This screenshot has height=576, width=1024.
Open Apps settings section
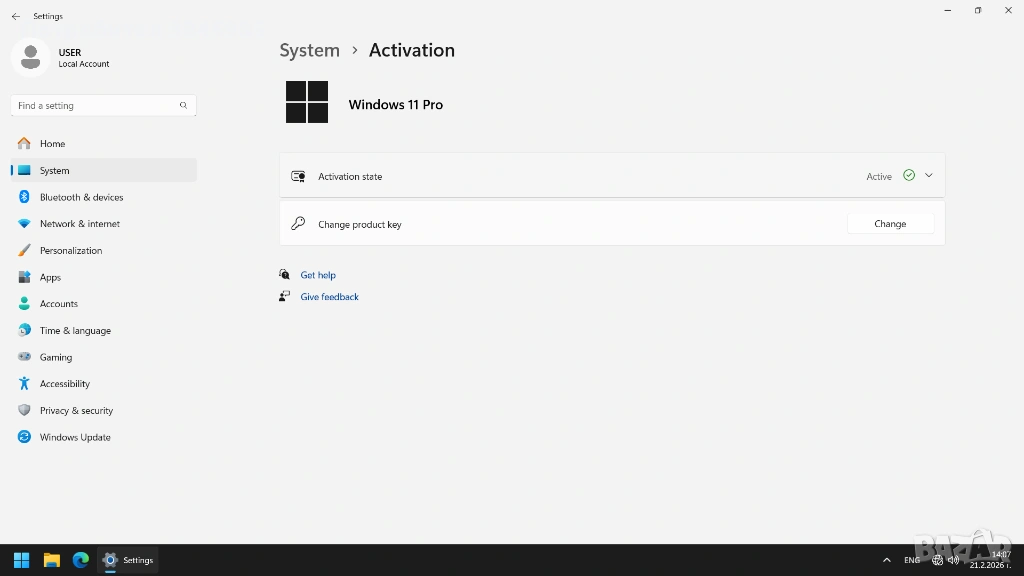pos(50,277)
